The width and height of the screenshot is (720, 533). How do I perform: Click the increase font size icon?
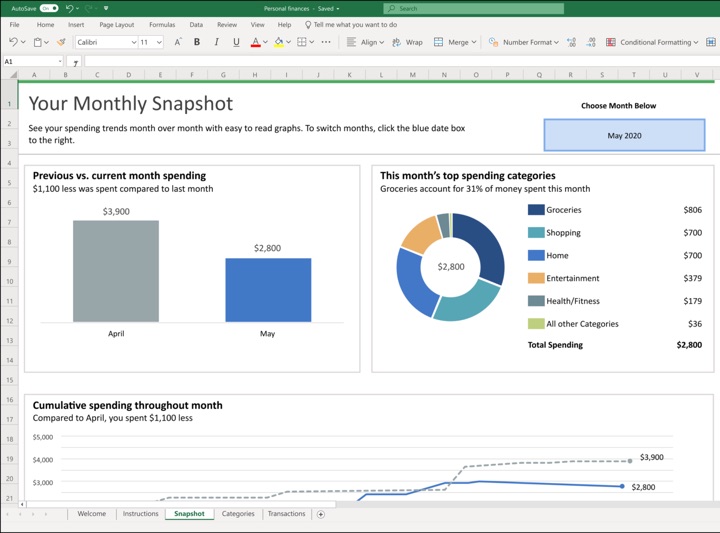click(x=177, y=42)
